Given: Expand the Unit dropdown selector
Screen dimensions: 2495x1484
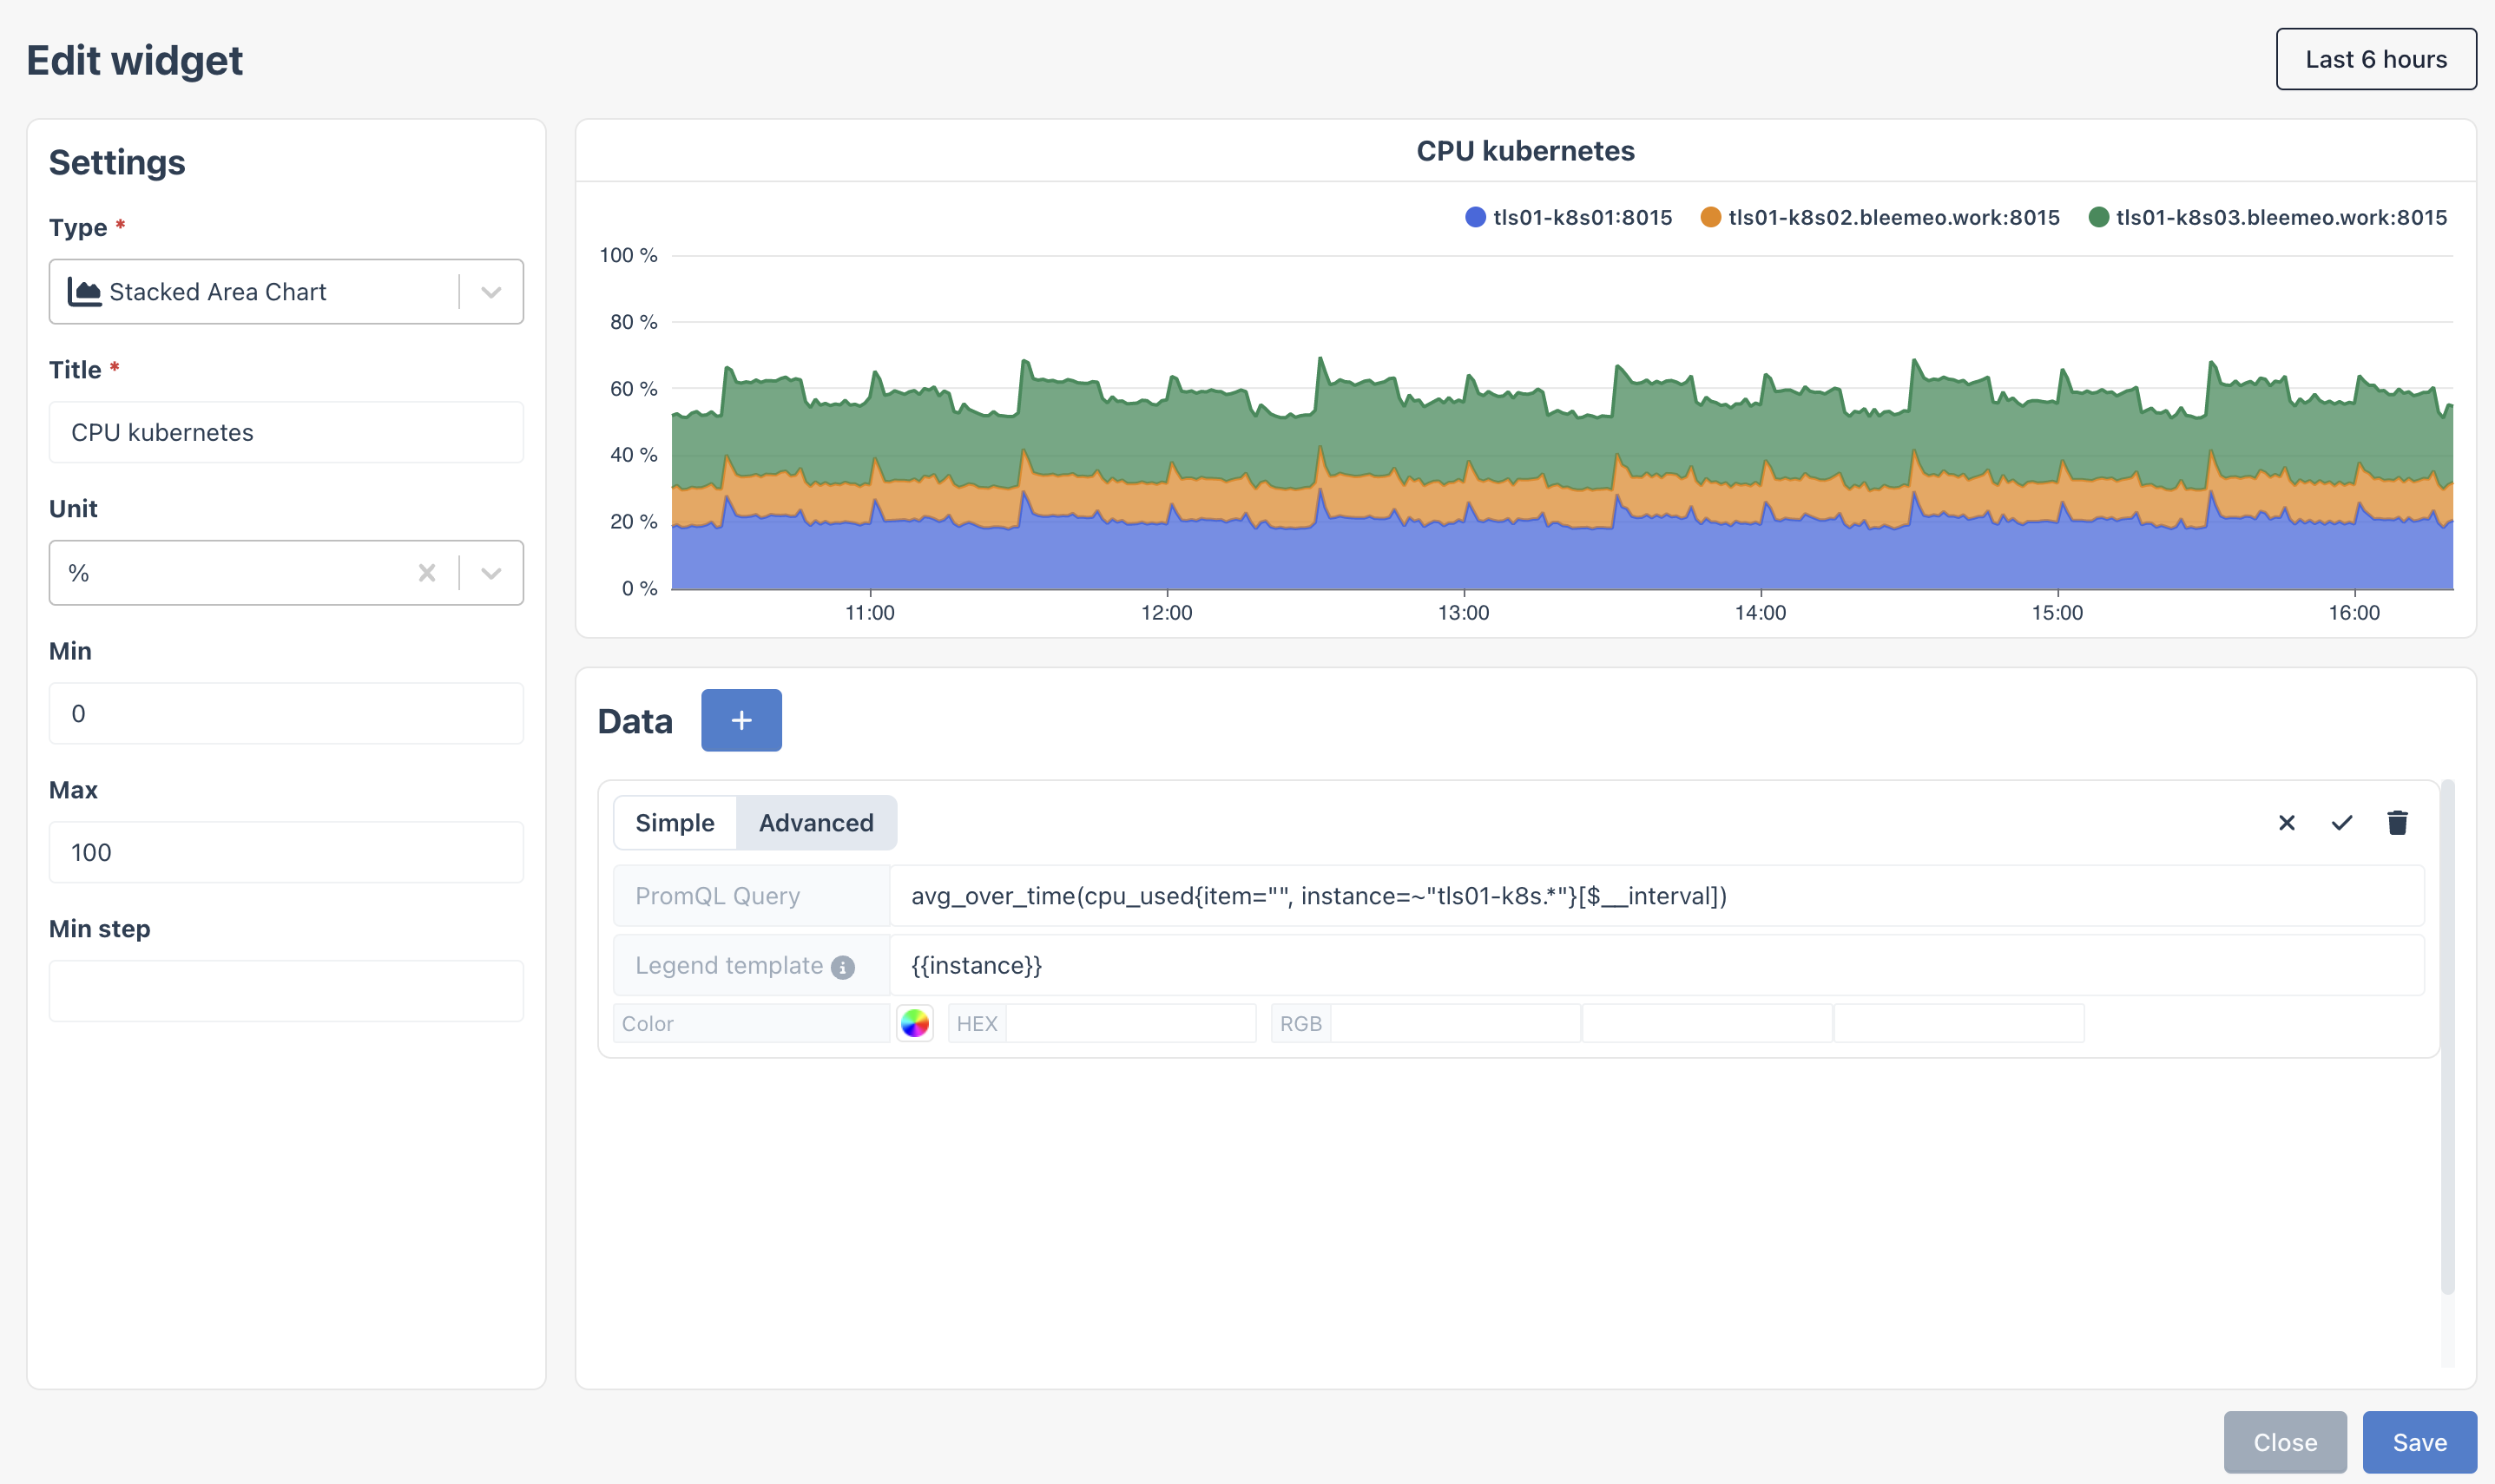Looking at the screenshot, I should [491, 571].
